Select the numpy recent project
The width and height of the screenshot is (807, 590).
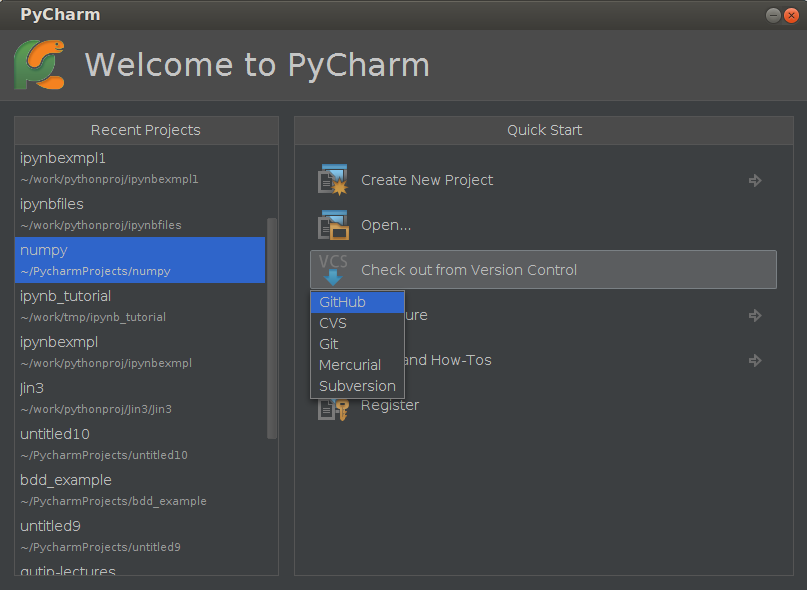pos(140,260)
